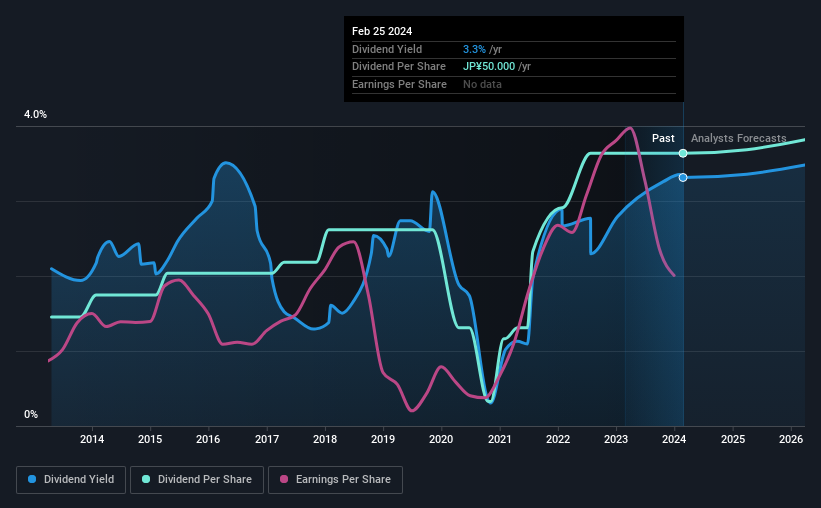Select the 2026 axis label

(791, 439)
